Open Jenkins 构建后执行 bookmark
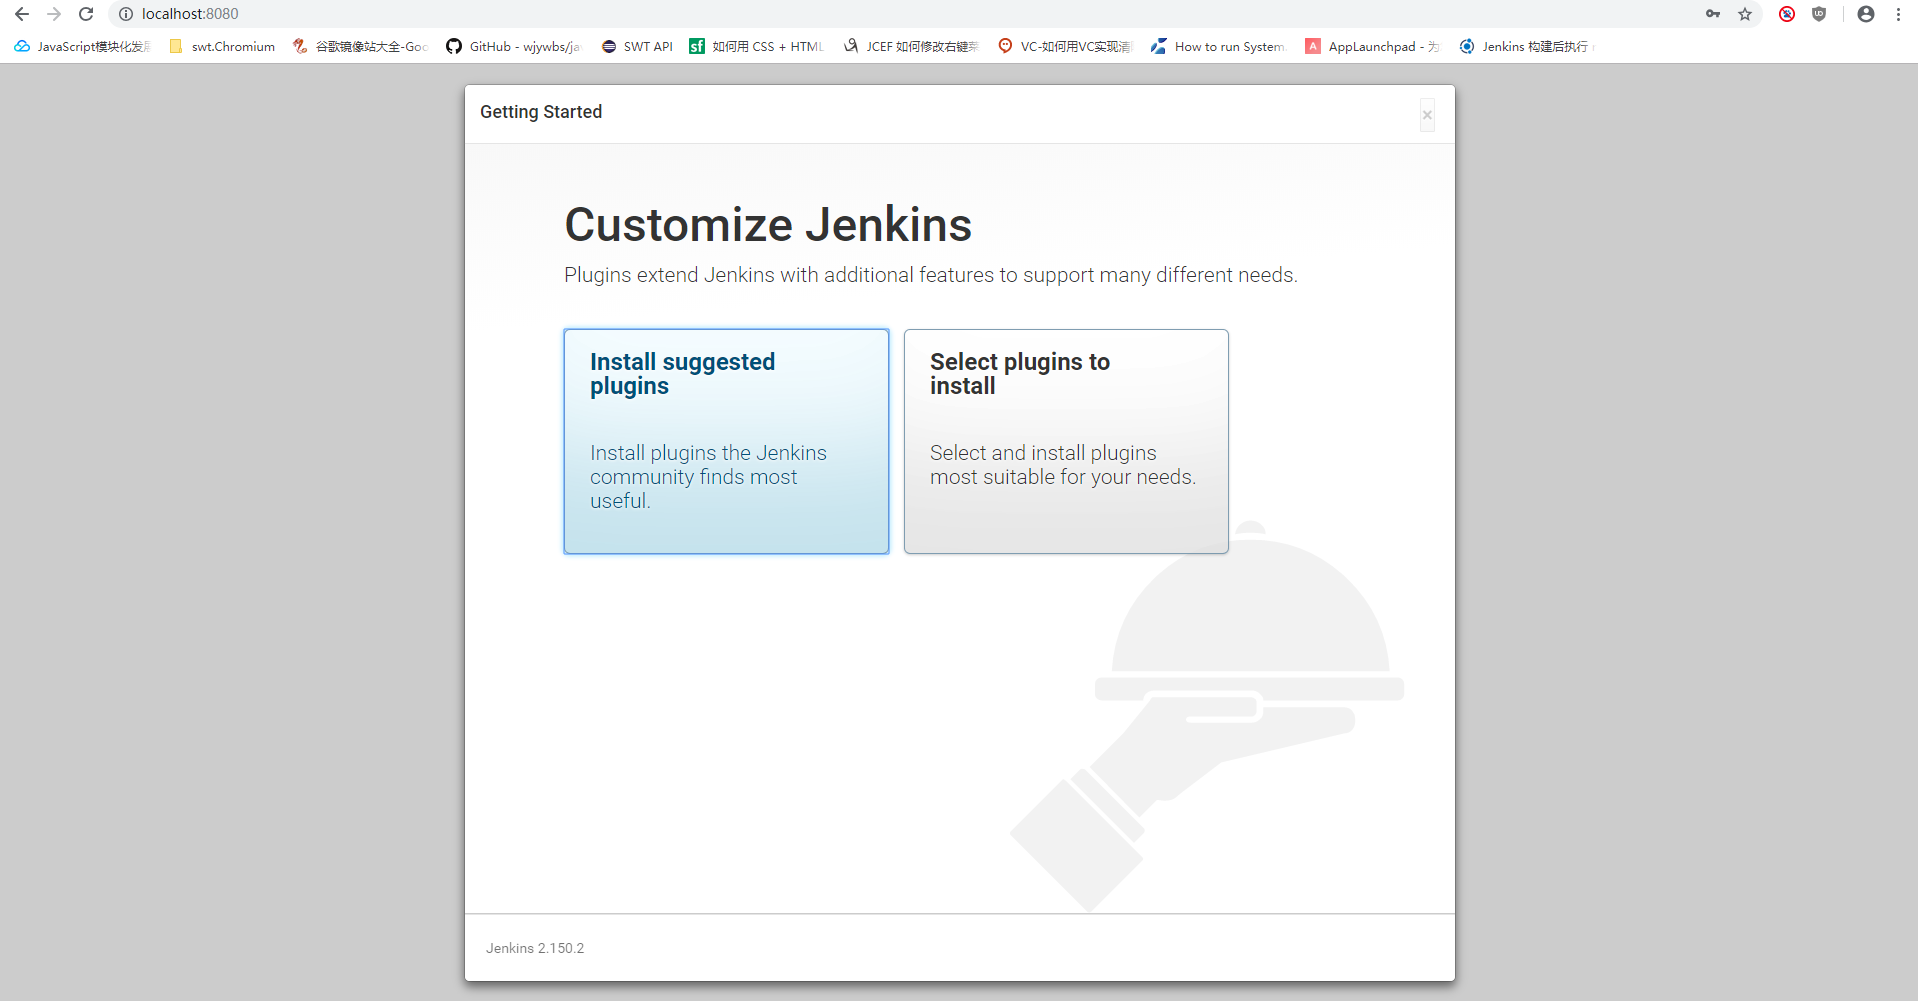1918x1001 pixels. pyautogui.click(x=1526, y=46)
